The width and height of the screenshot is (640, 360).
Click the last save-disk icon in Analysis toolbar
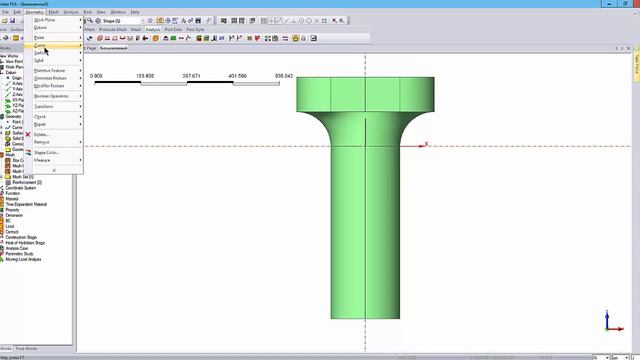313,38
